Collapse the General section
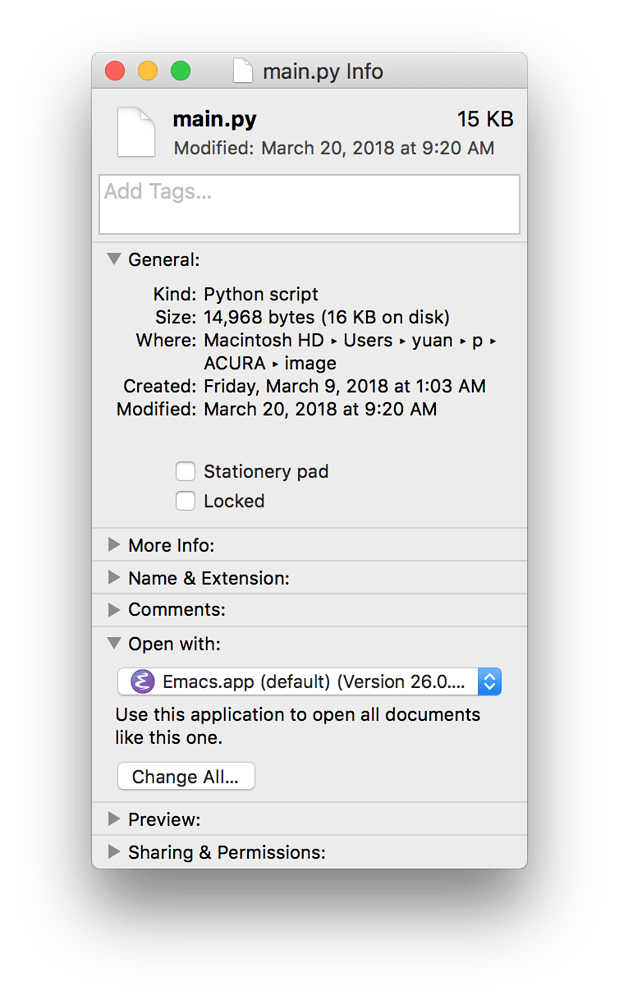Screen dimensions: 618x1000 point(113,259)
